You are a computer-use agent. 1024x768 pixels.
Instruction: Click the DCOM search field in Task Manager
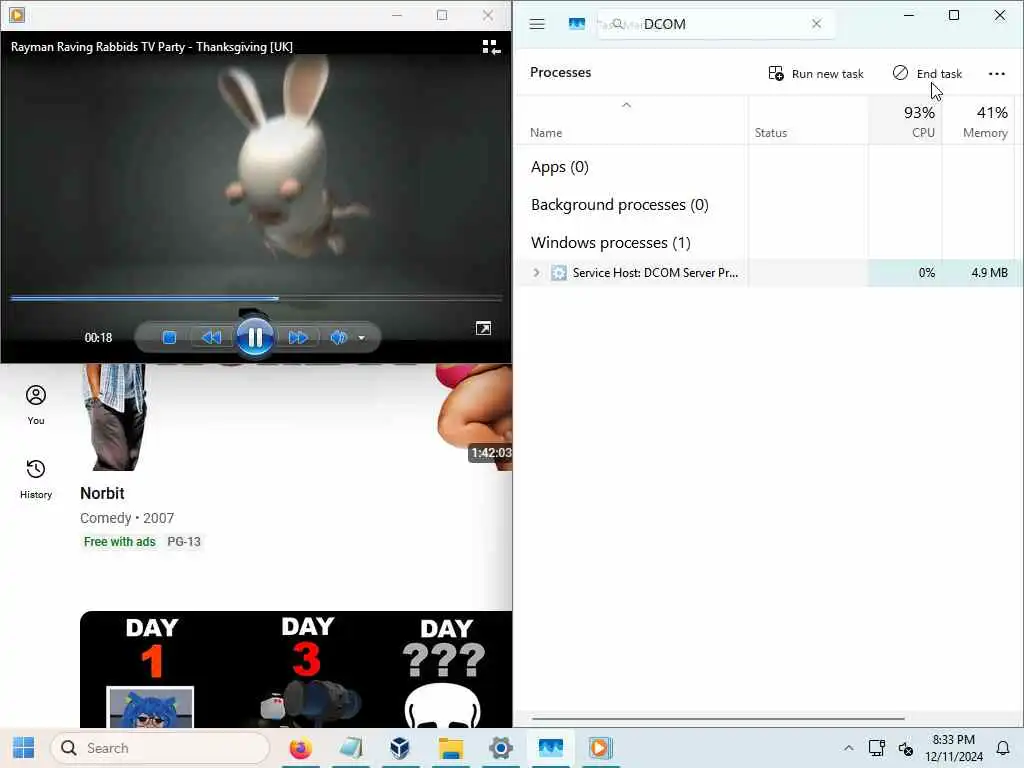pyautogui.click(x=715, y=24)
